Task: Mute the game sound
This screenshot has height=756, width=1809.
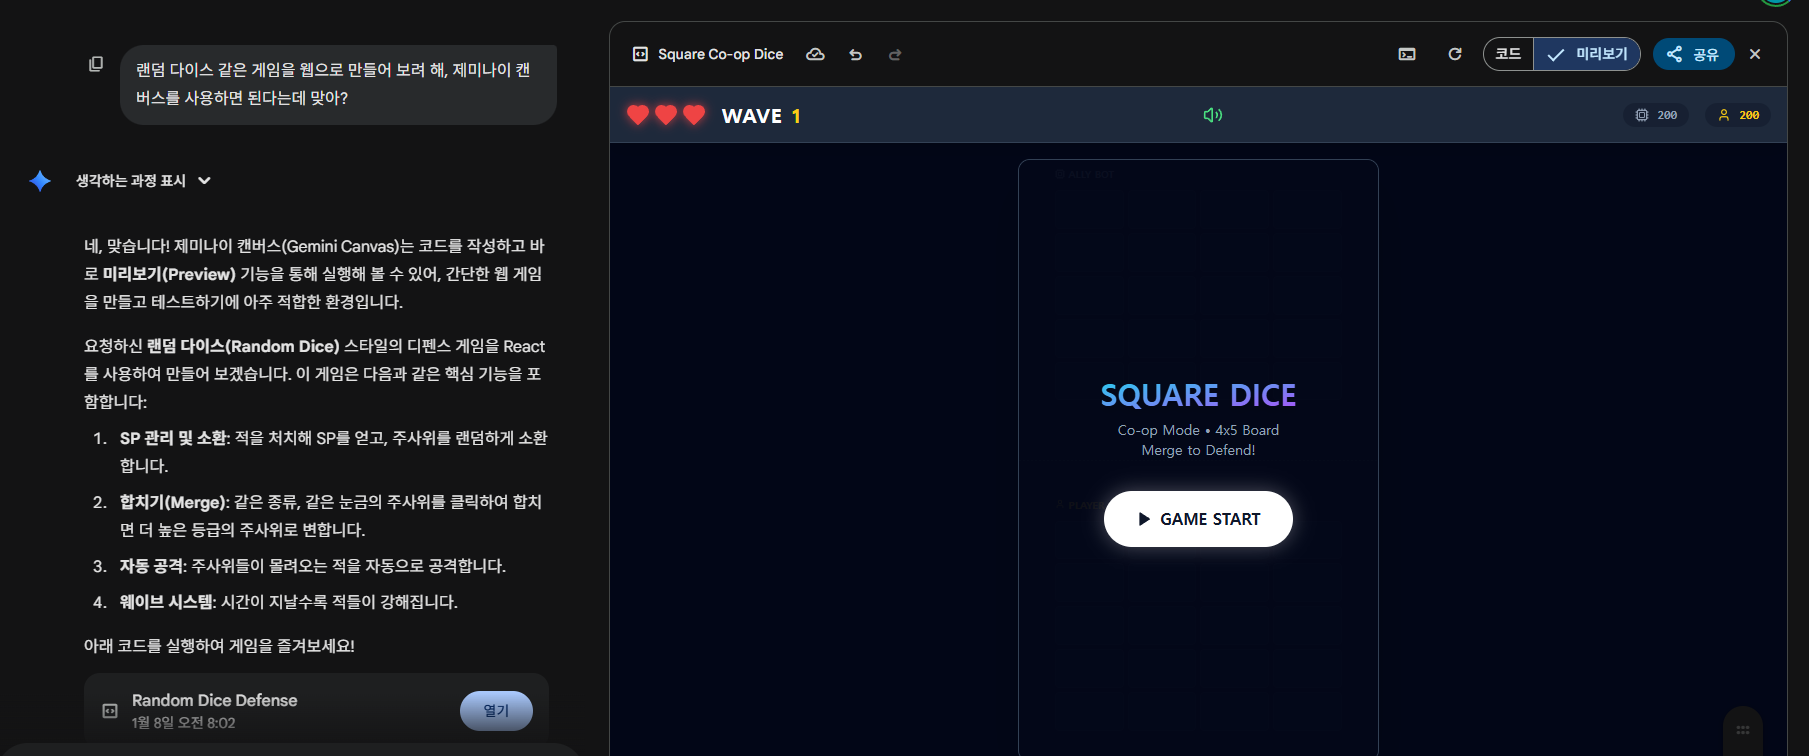Action: 1213,115
